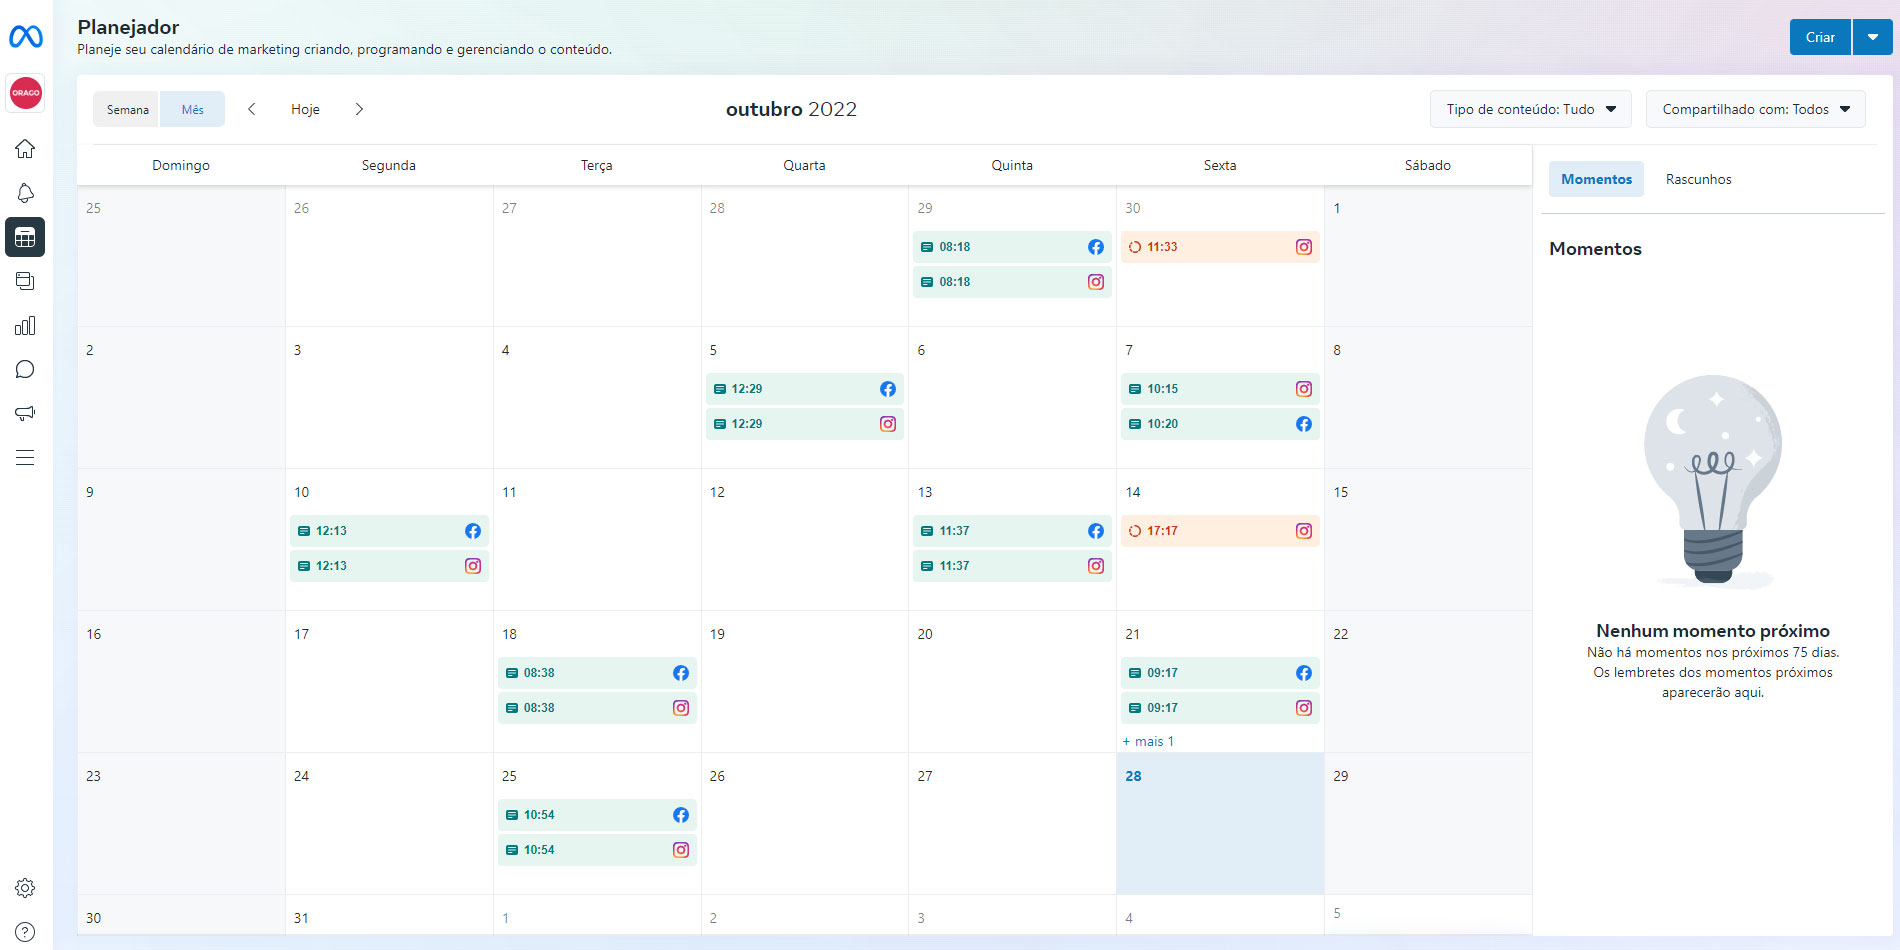The width and height of the screenshot is (1900, 950).
Task: Open the Tipo de conteúdo: Tudo filter
Action: pyautogui.click(x=1529, y=108)
